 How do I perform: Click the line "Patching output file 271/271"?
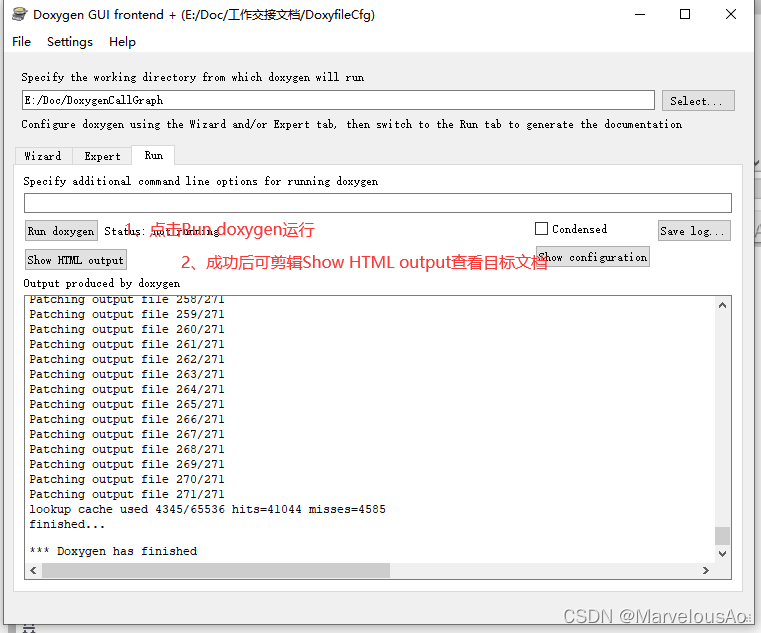click(x=127, y=494)
